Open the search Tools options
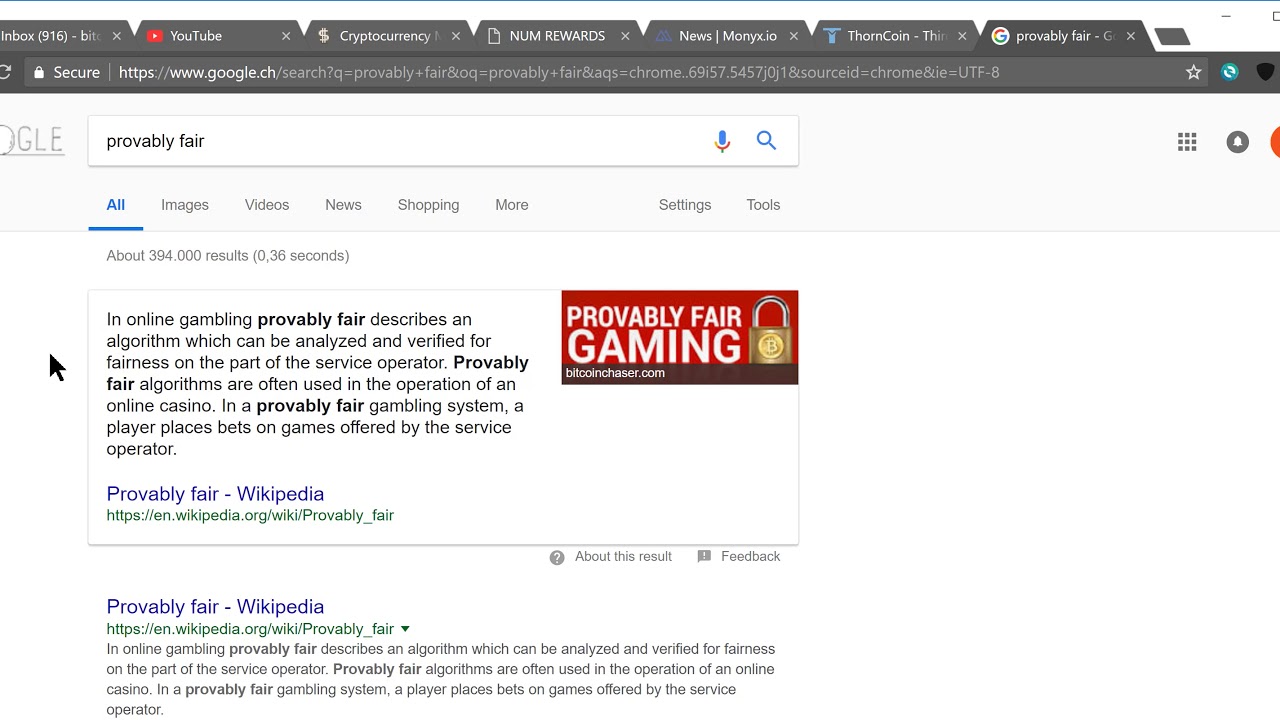 coord(763,205)
